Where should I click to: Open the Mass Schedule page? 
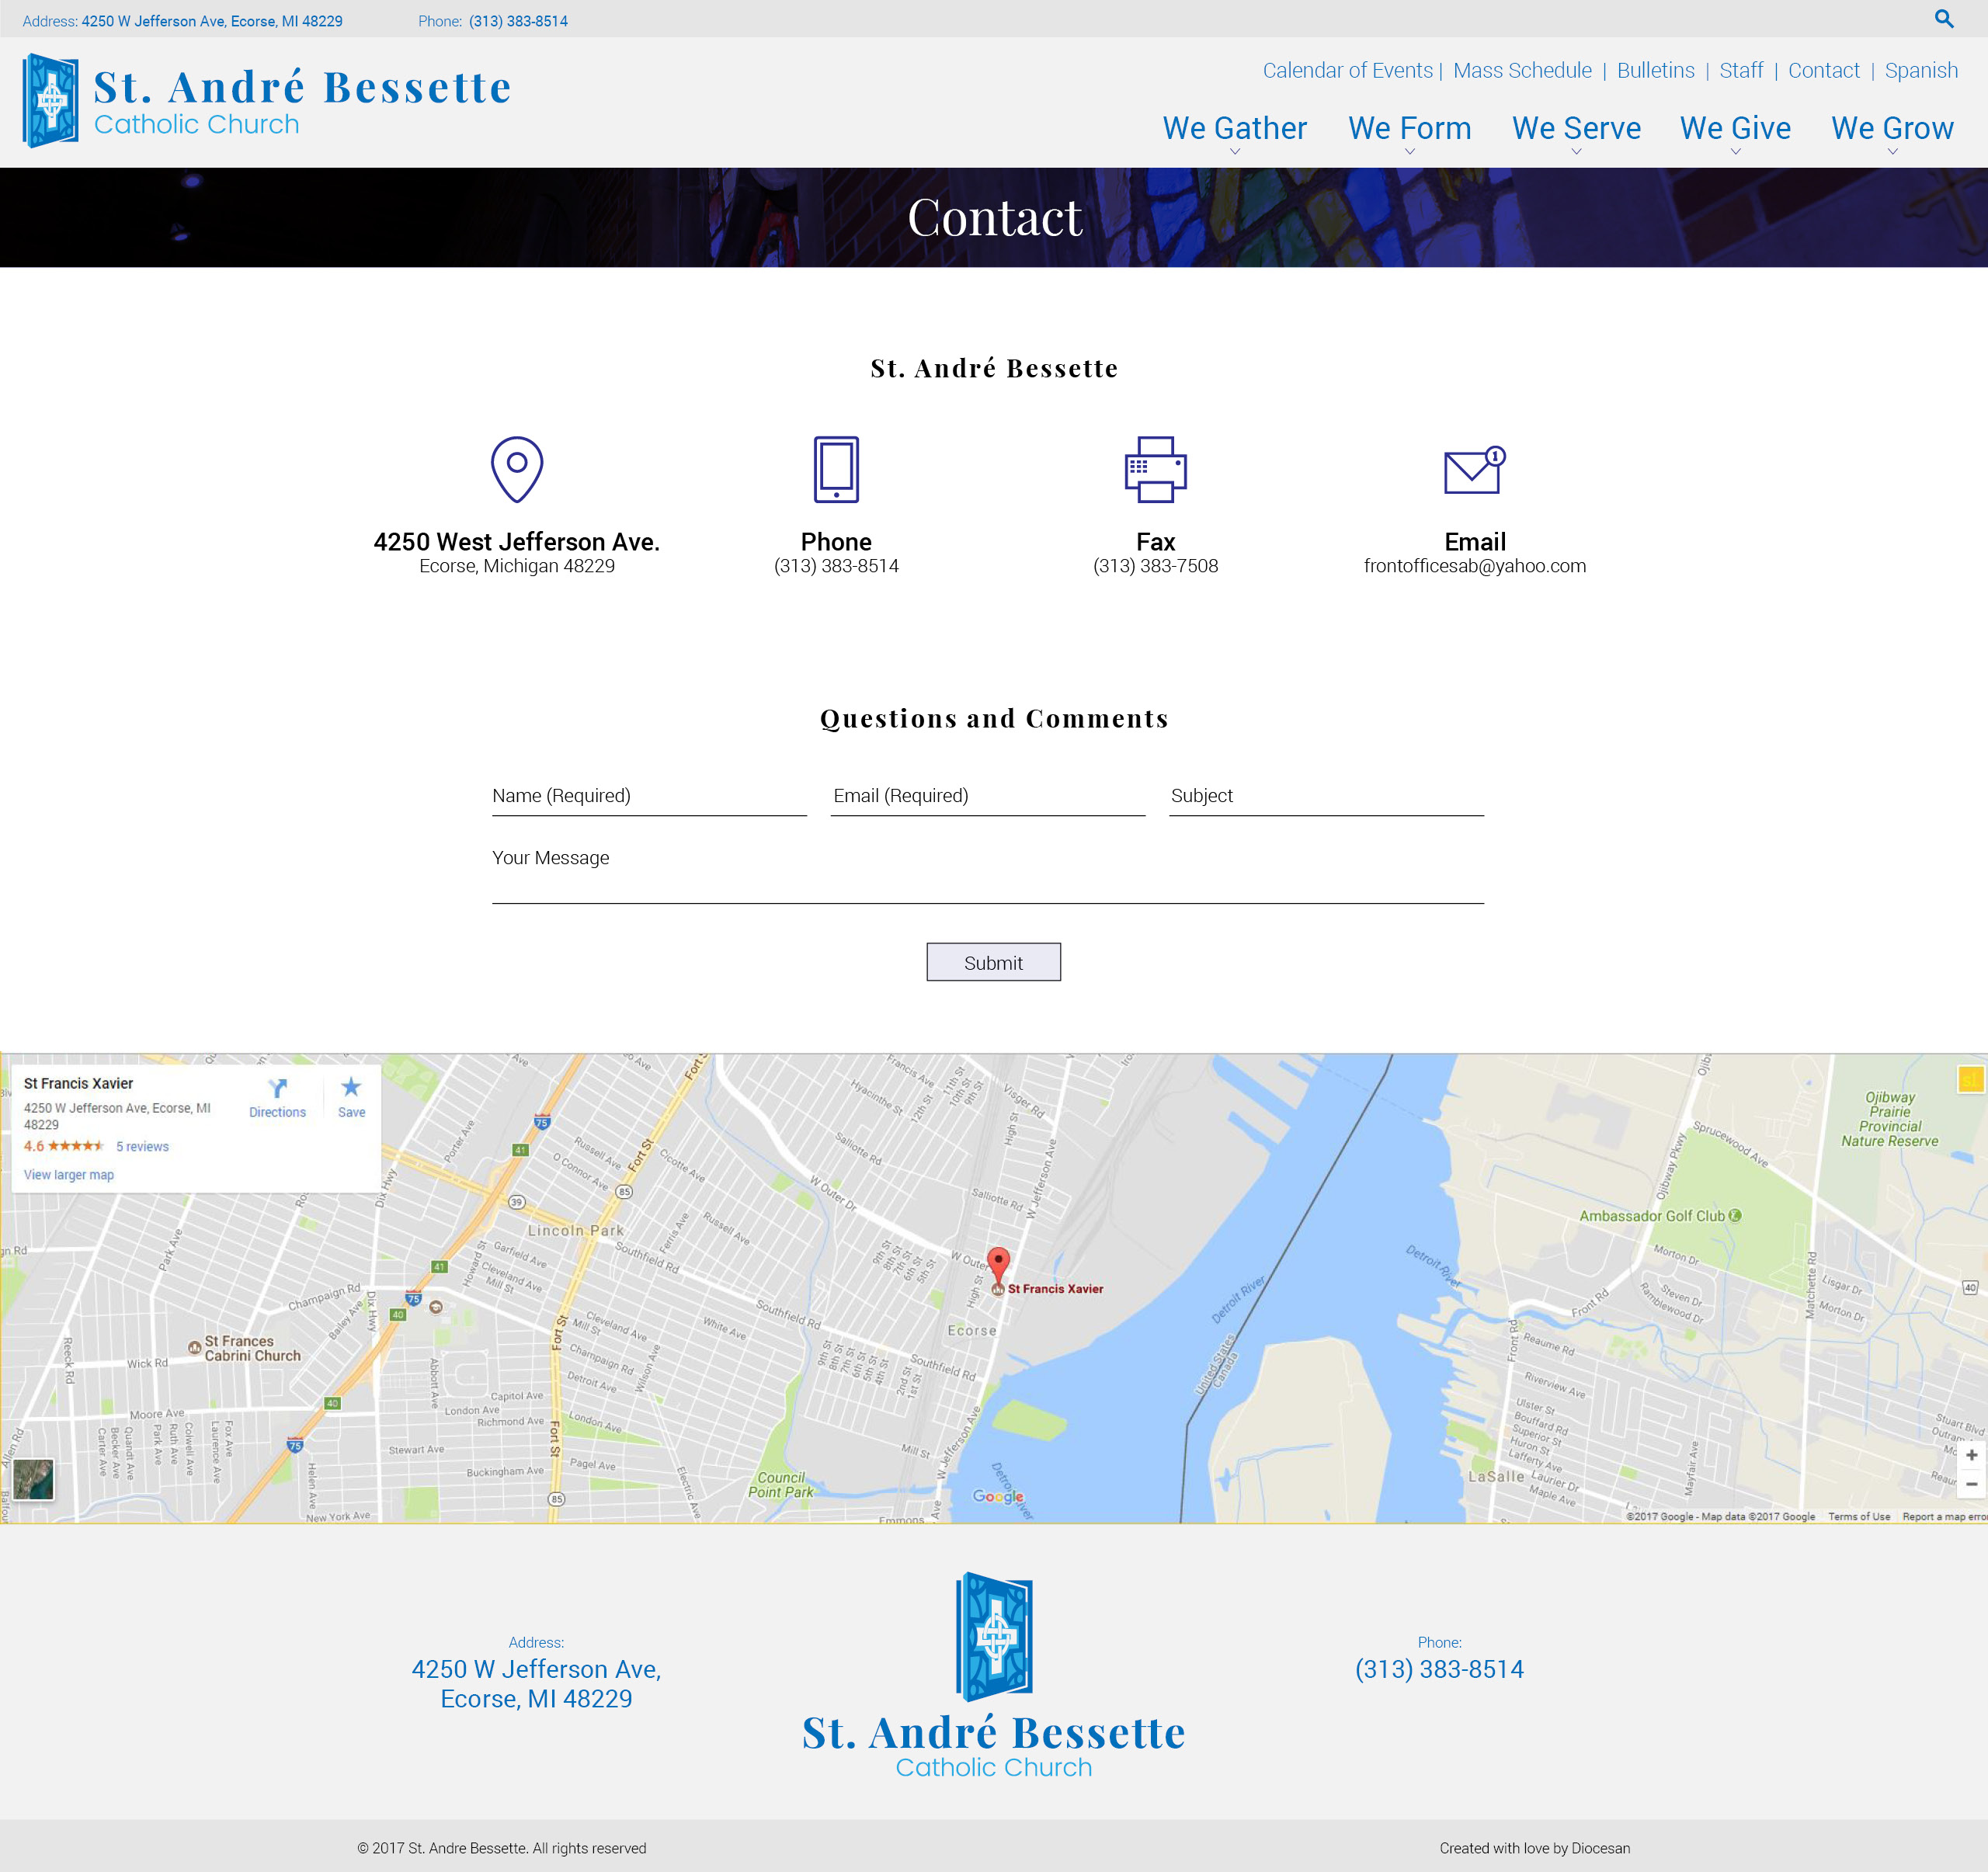click(1521, 71)
